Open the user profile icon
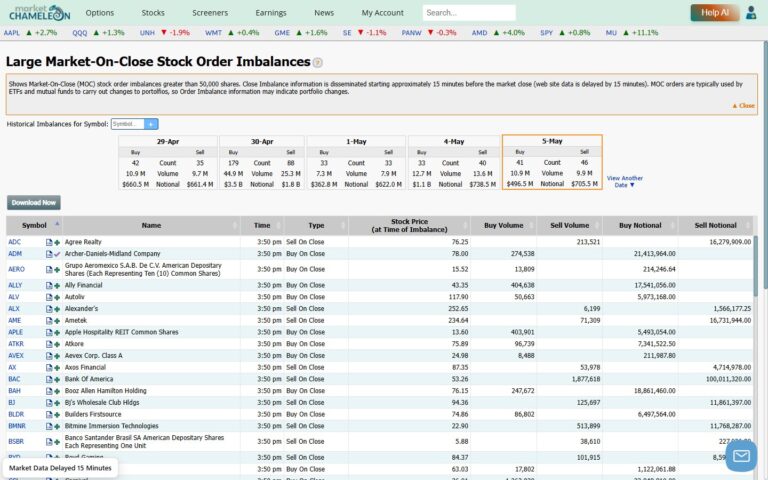768x480 pixels. (x=751, y=13)
